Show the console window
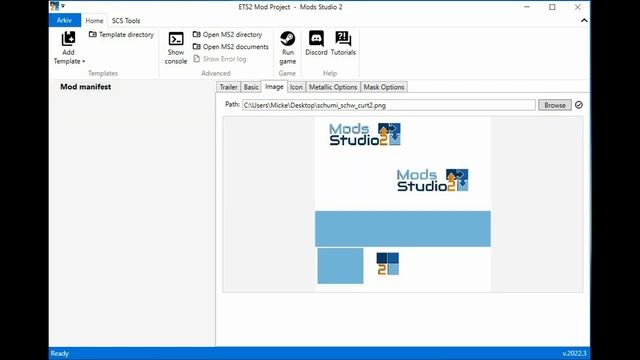 pos(176,48)
